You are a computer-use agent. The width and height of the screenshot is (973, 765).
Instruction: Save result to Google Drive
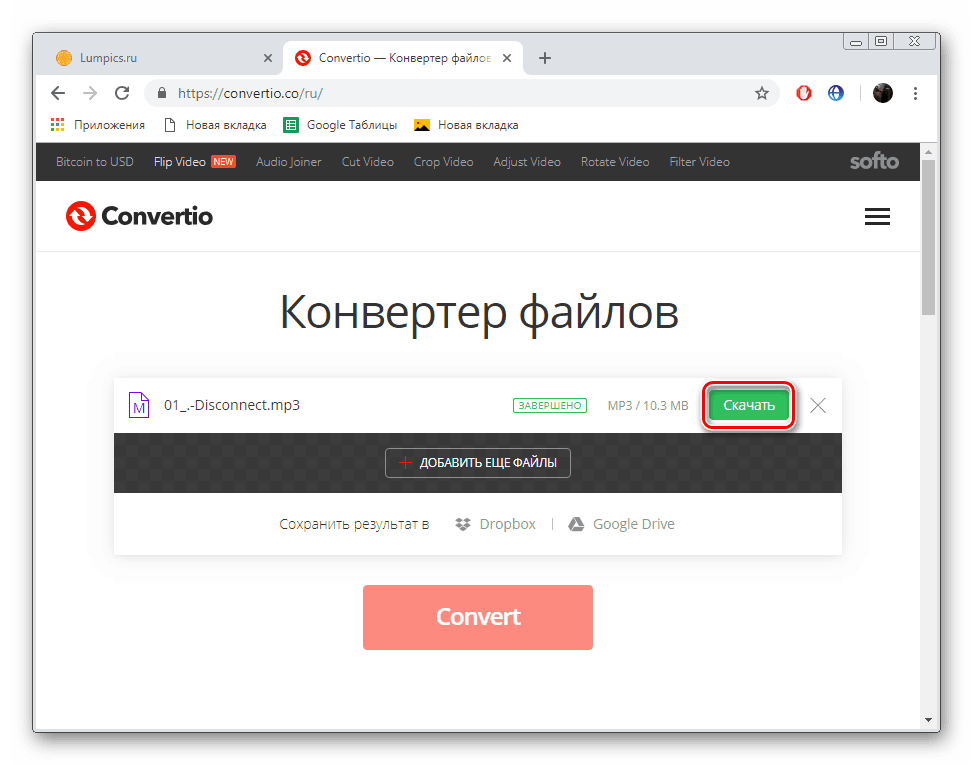tap(621, 524)
